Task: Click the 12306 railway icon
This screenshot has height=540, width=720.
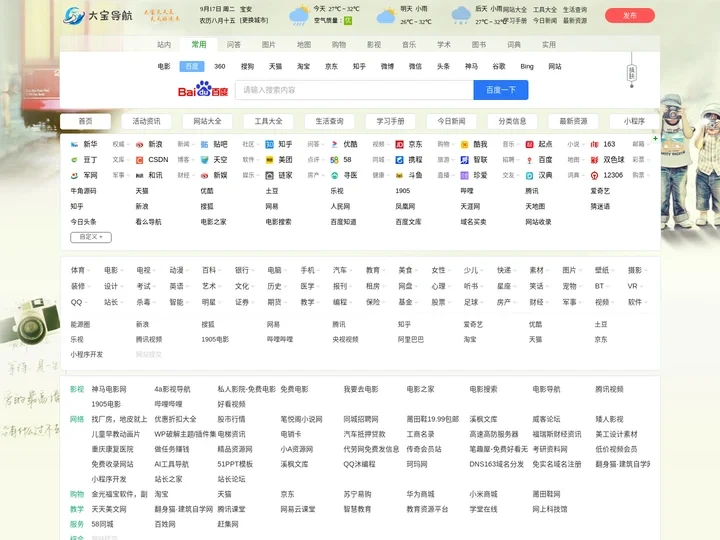Action: 595,175
